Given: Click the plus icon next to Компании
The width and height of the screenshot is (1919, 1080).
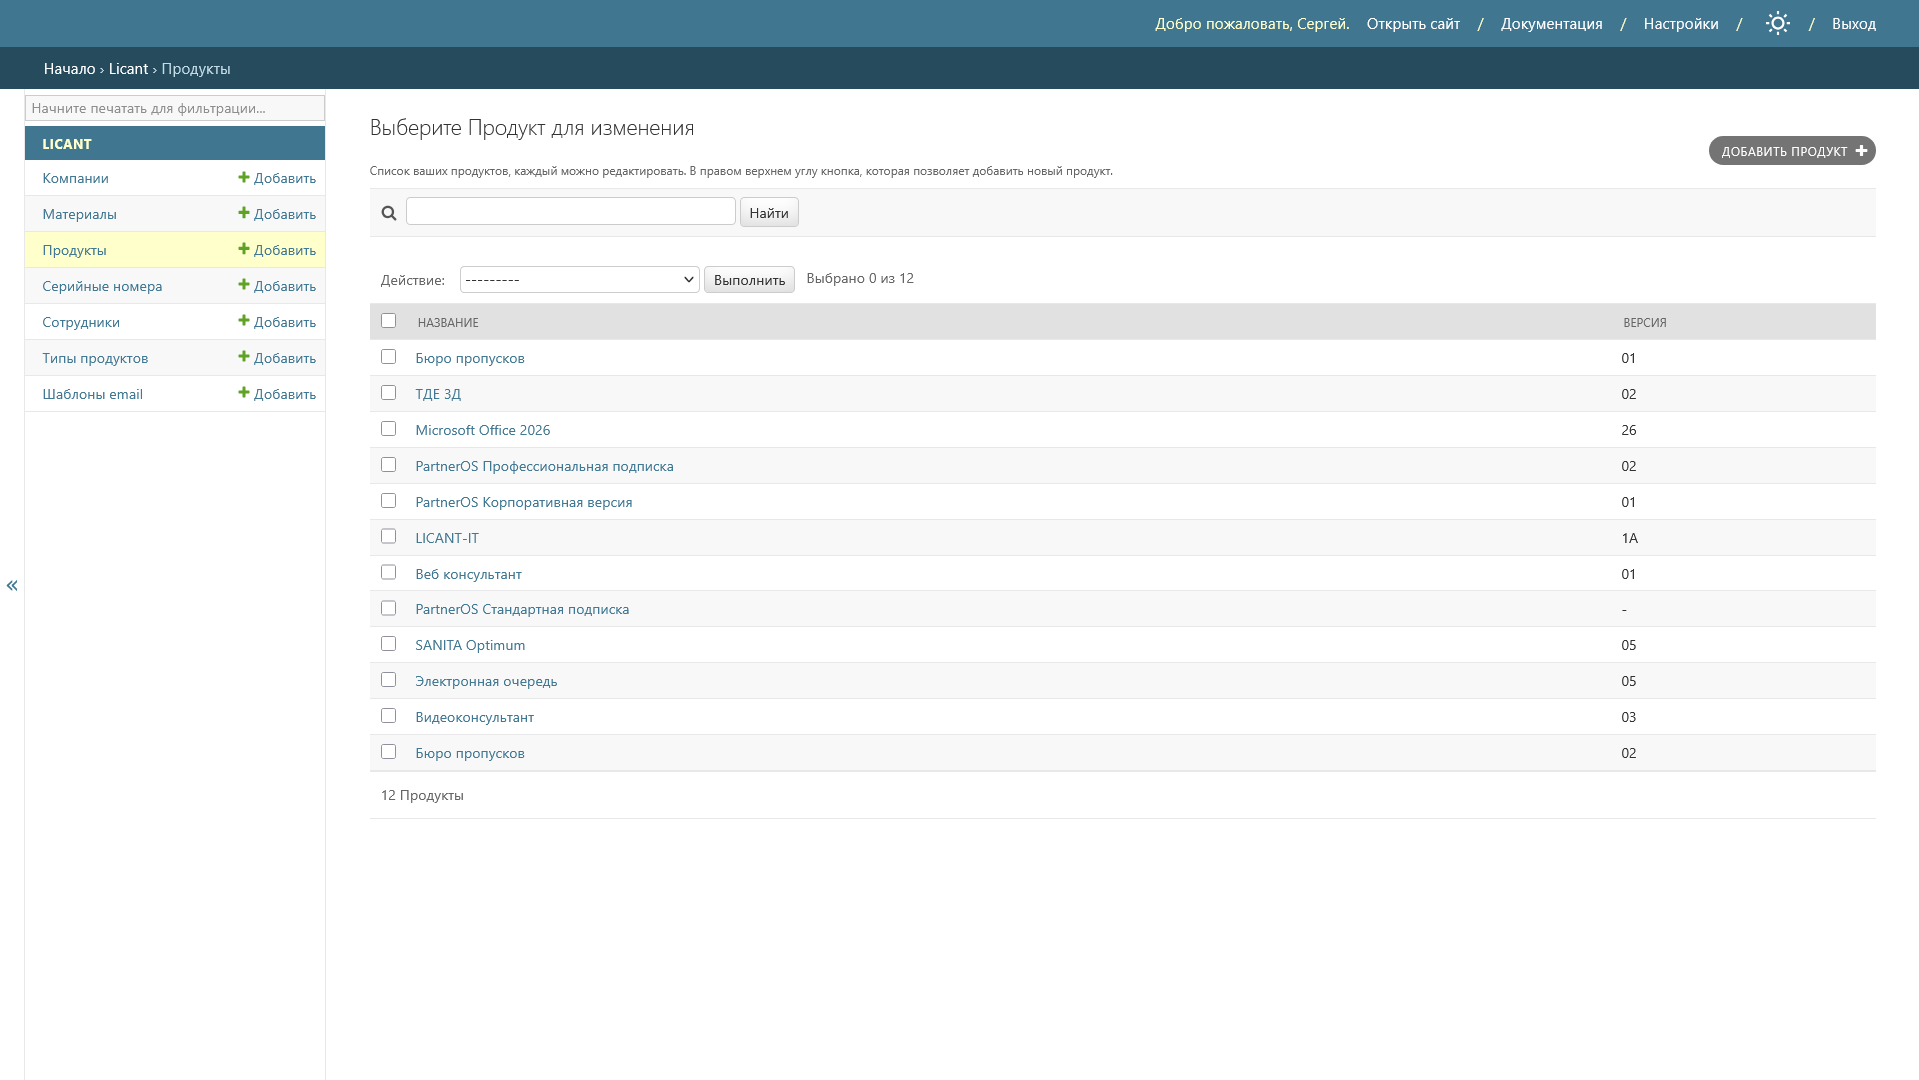Looking at the screenshot, I should (244, 178).
